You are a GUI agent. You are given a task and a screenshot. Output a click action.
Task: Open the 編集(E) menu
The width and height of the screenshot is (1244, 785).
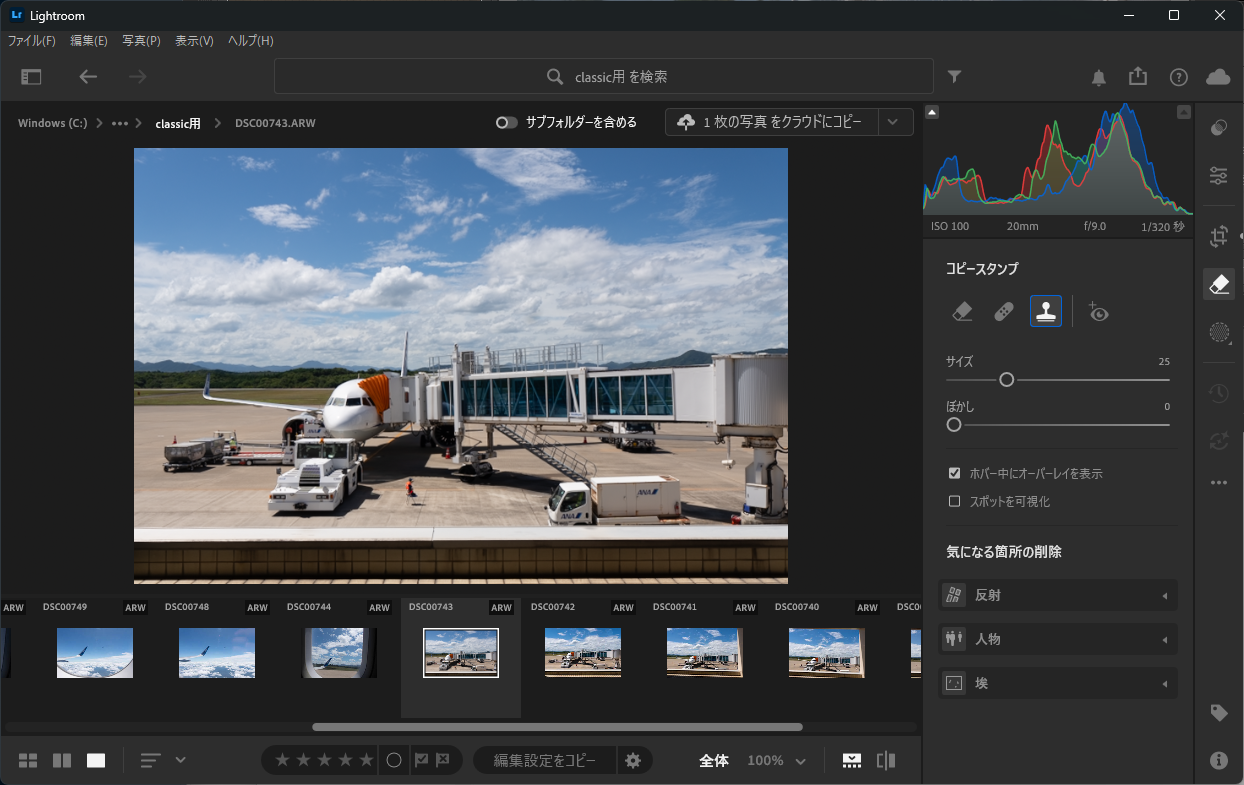89,41
